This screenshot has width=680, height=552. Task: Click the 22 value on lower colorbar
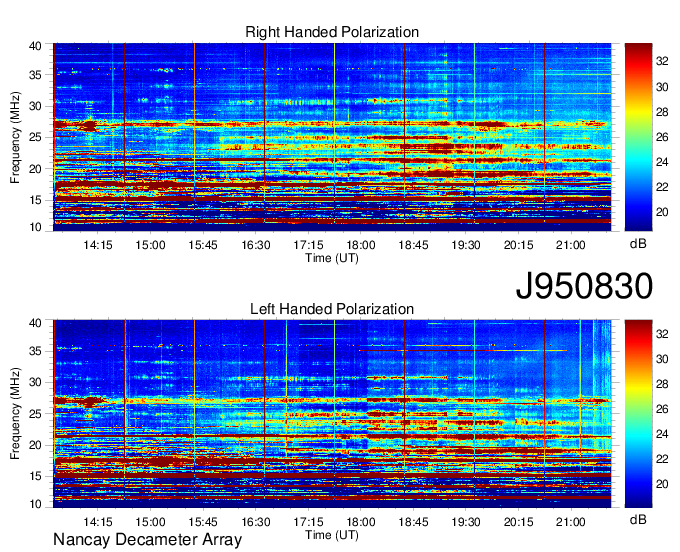pos(662,459)
